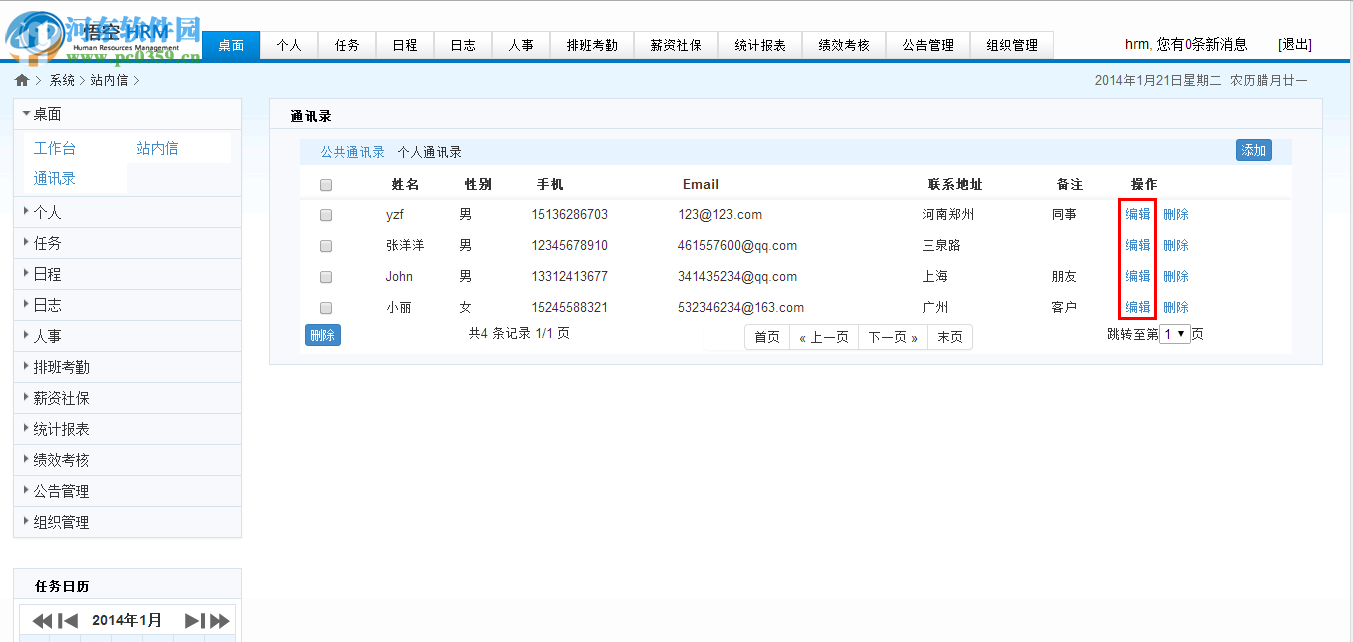Click 编辑 on John's contact row
Image resolution: width=1353 pixels, height=642 pixels.
coord(1137,276)
